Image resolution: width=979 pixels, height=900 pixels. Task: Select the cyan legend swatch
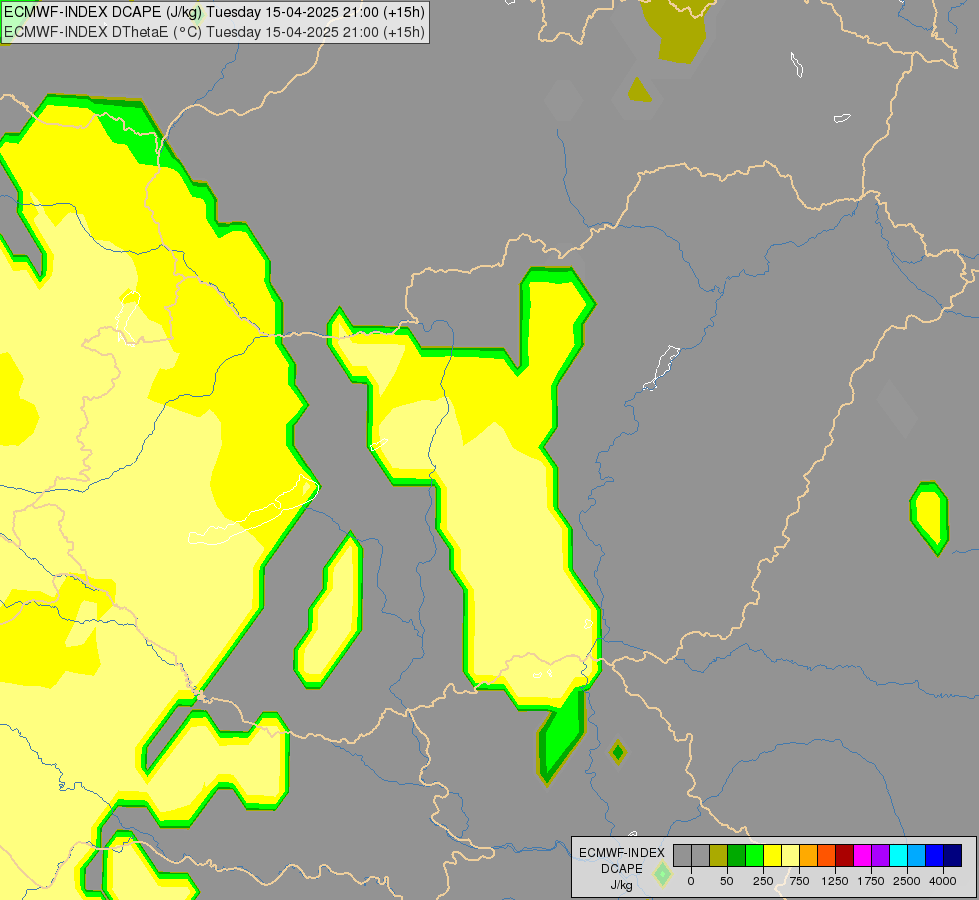click(899, 856)
